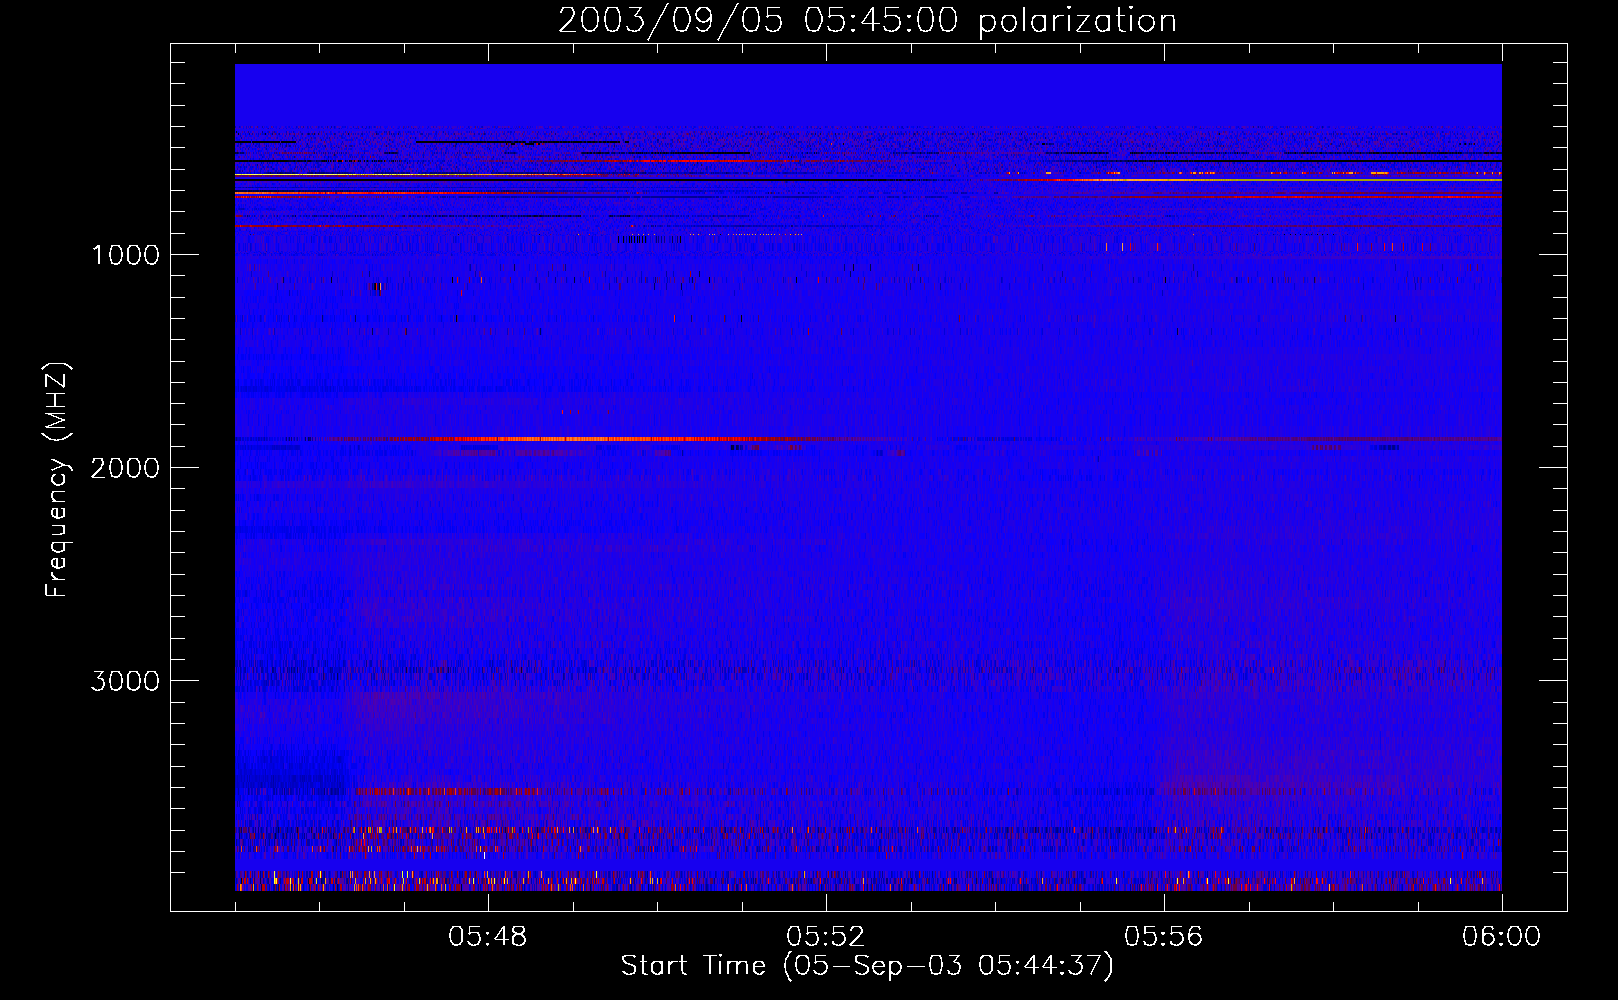Click the 3000 frequency tick label
Viewport: 1618px width, 1000px height.
125,681
